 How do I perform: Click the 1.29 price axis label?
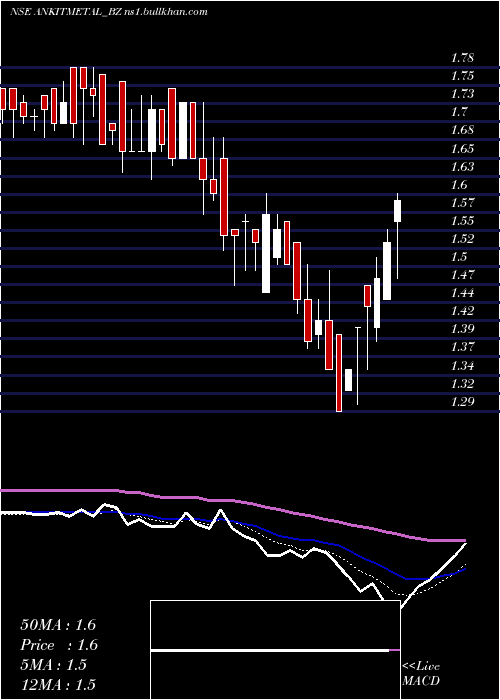462,402
